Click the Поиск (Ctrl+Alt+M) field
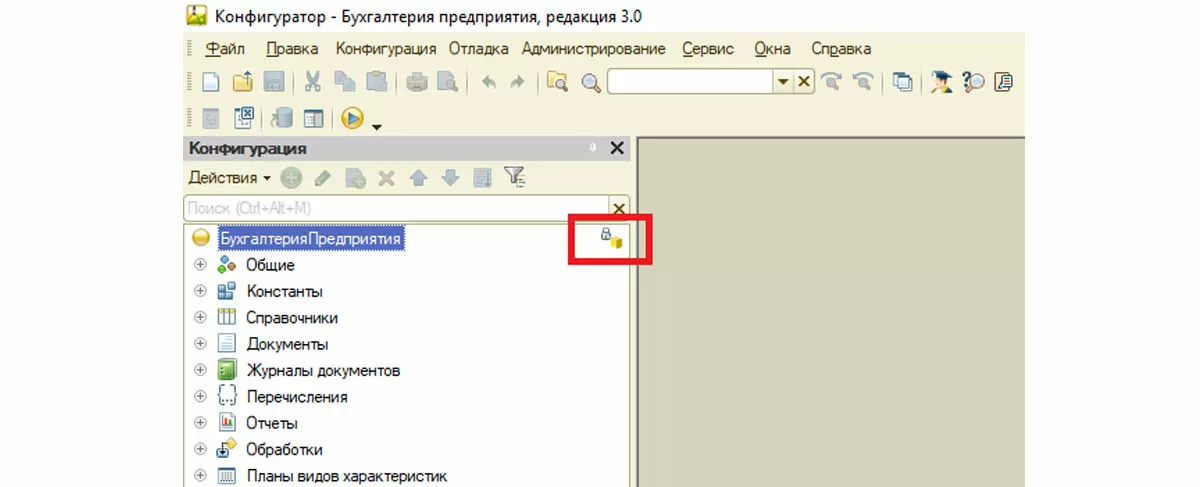The image size is (1200, 487). [x=397, y=208]
